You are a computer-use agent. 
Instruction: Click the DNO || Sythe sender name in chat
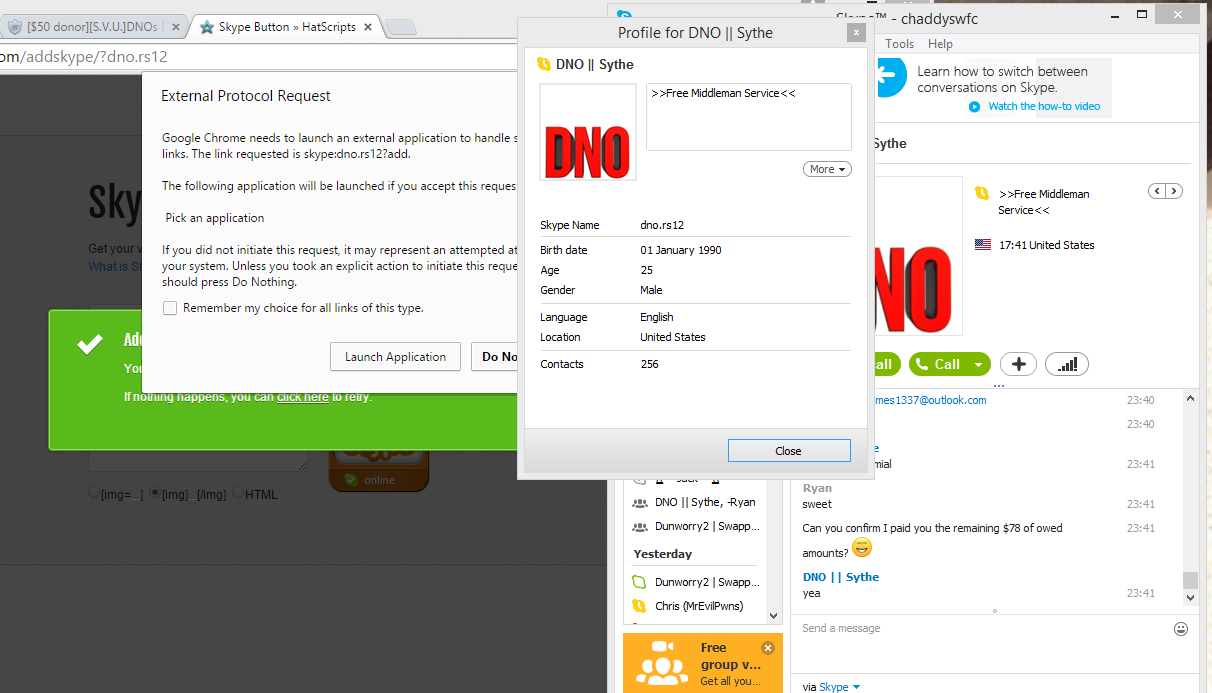point(841,577)
